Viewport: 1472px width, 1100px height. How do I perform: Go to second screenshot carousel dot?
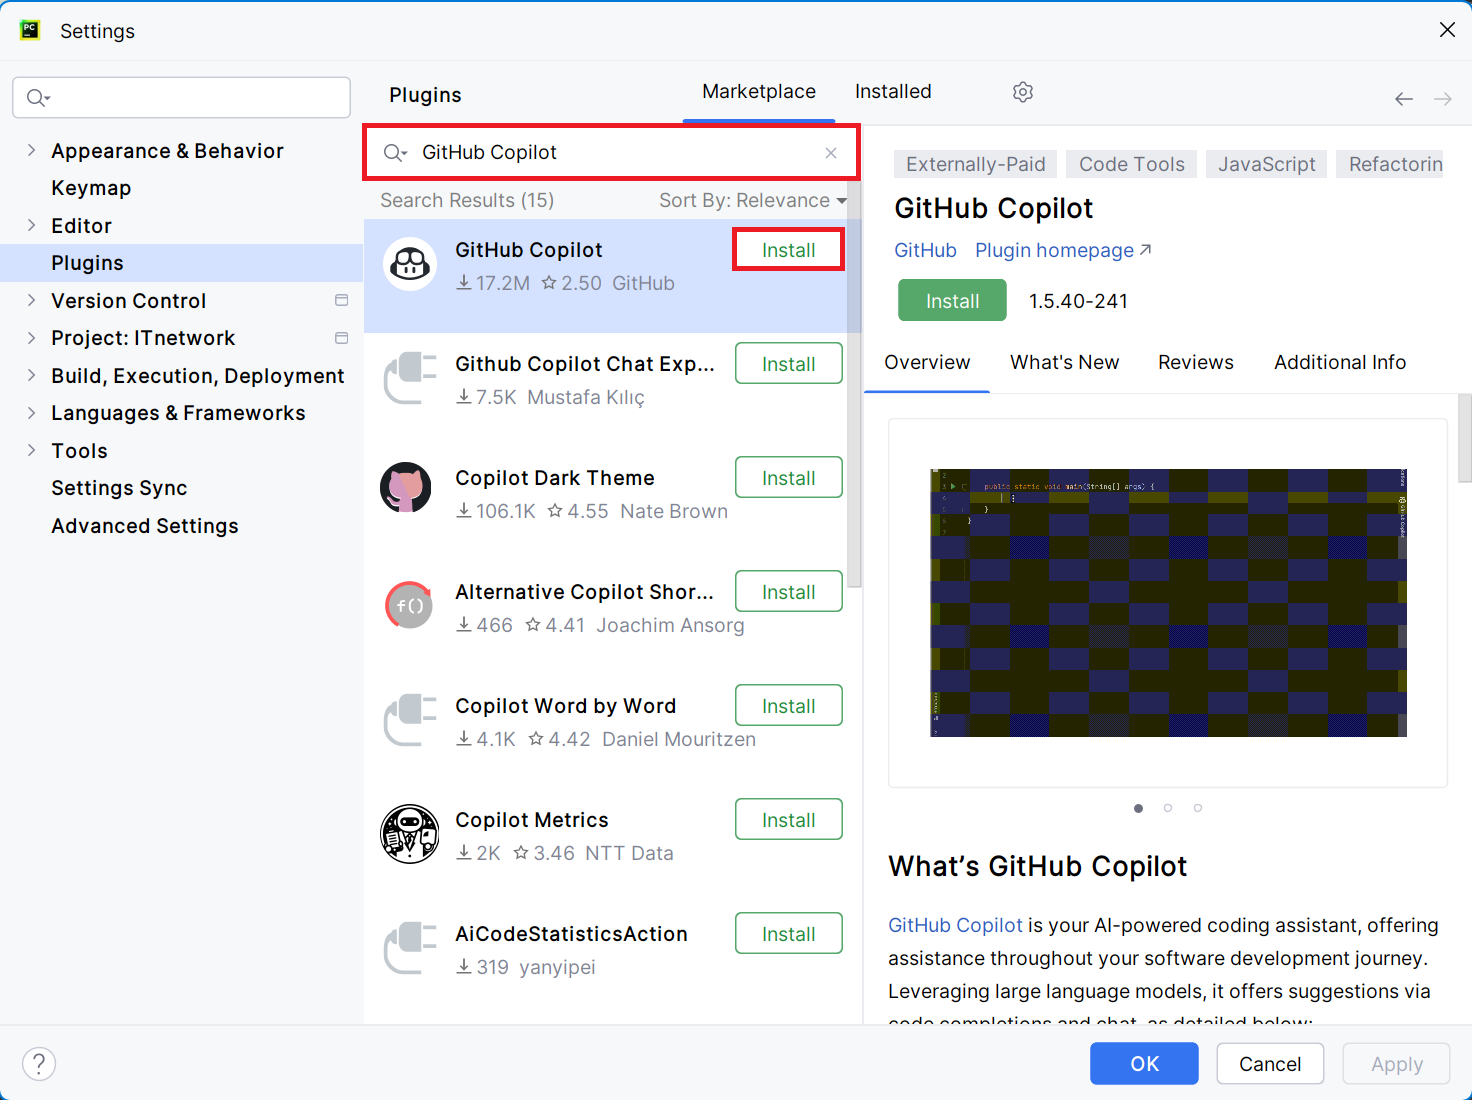(1167, 808)
